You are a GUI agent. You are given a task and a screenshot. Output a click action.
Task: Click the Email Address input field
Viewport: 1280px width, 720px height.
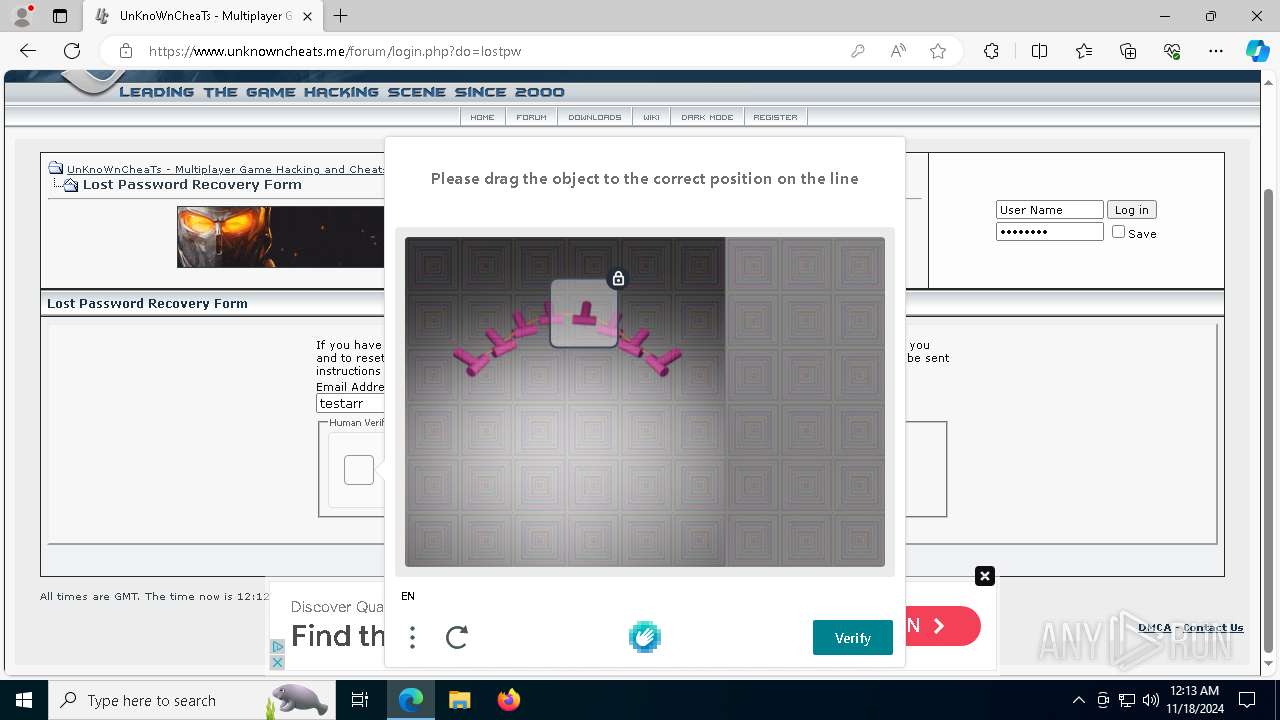click(350, 403)
